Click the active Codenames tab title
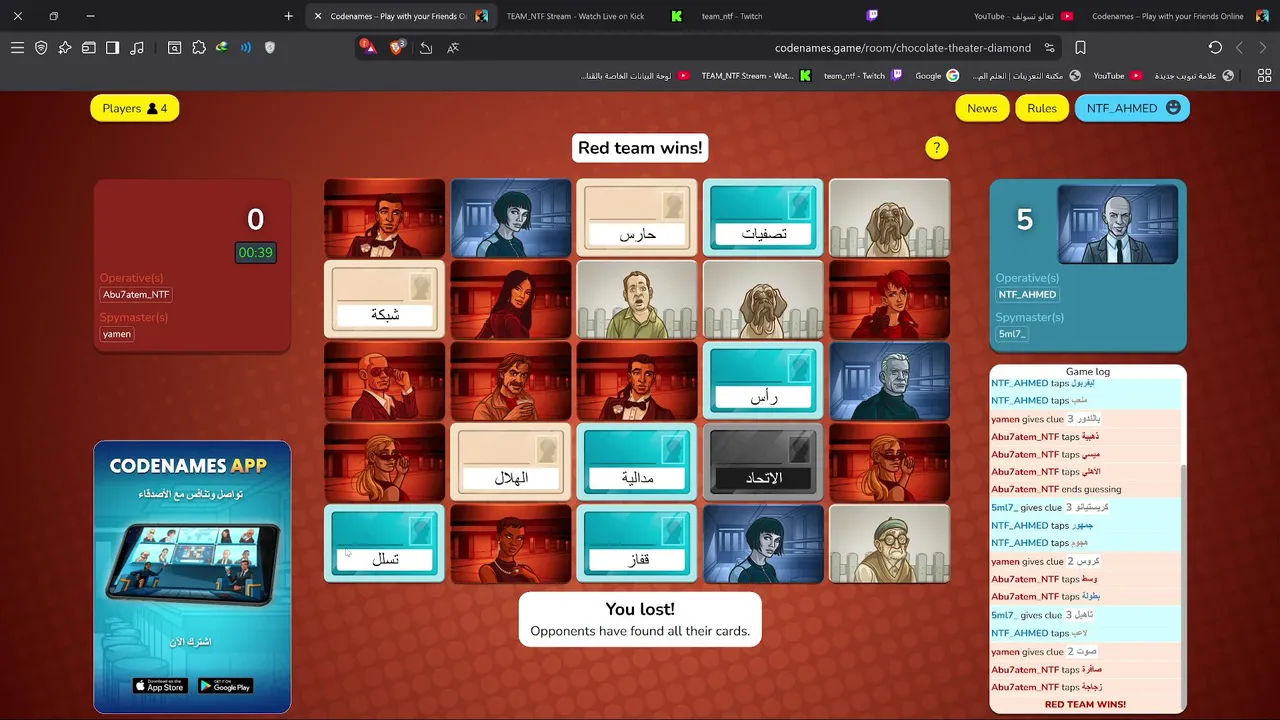Image resolution: width=1280 pixels, height=720 pixels. (x=398, y=16)
